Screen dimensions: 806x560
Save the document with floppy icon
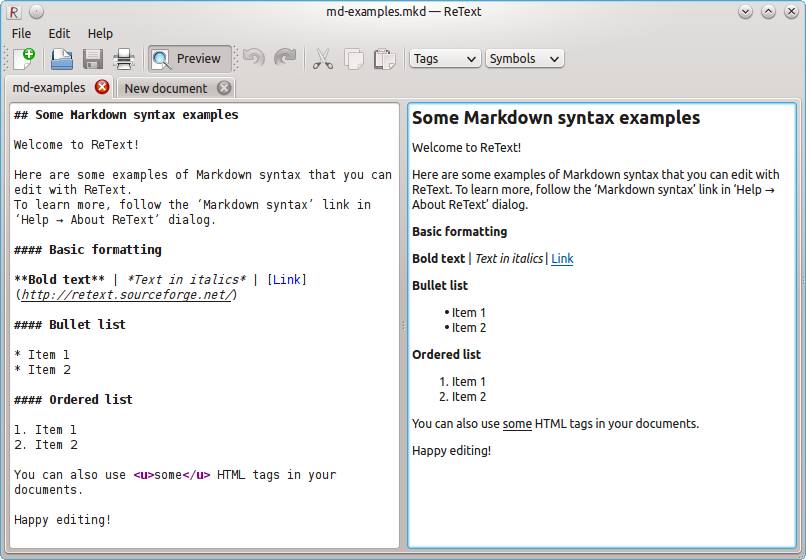click(x=93, y=59)
